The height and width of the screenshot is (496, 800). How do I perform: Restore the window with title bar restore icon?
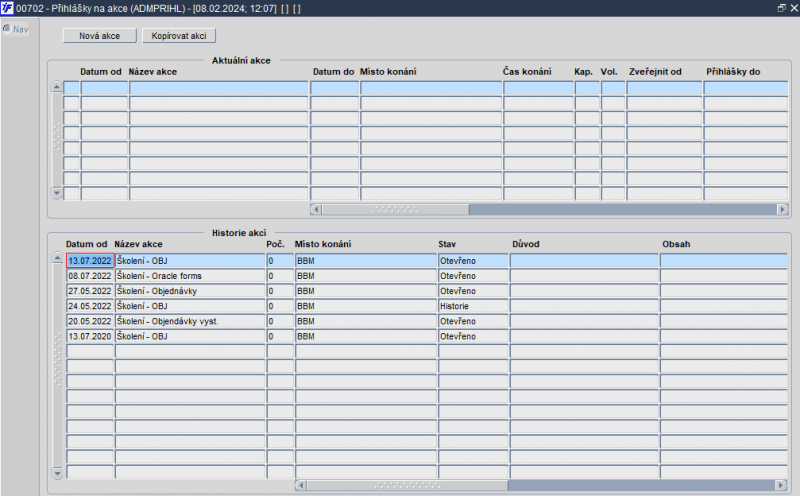[781, 8]
